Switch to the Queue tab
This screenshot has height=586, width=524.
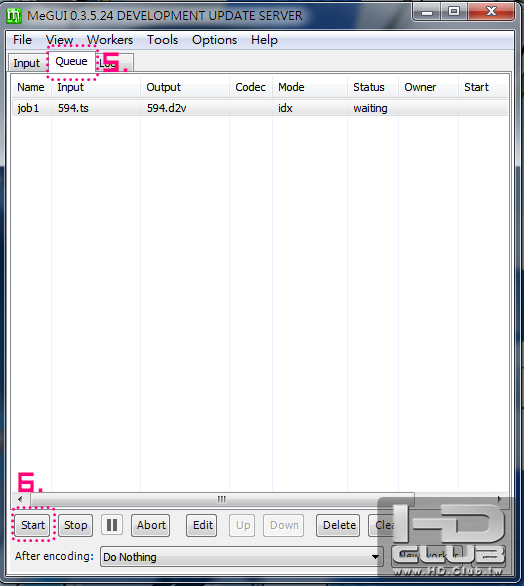pos(71,61)
